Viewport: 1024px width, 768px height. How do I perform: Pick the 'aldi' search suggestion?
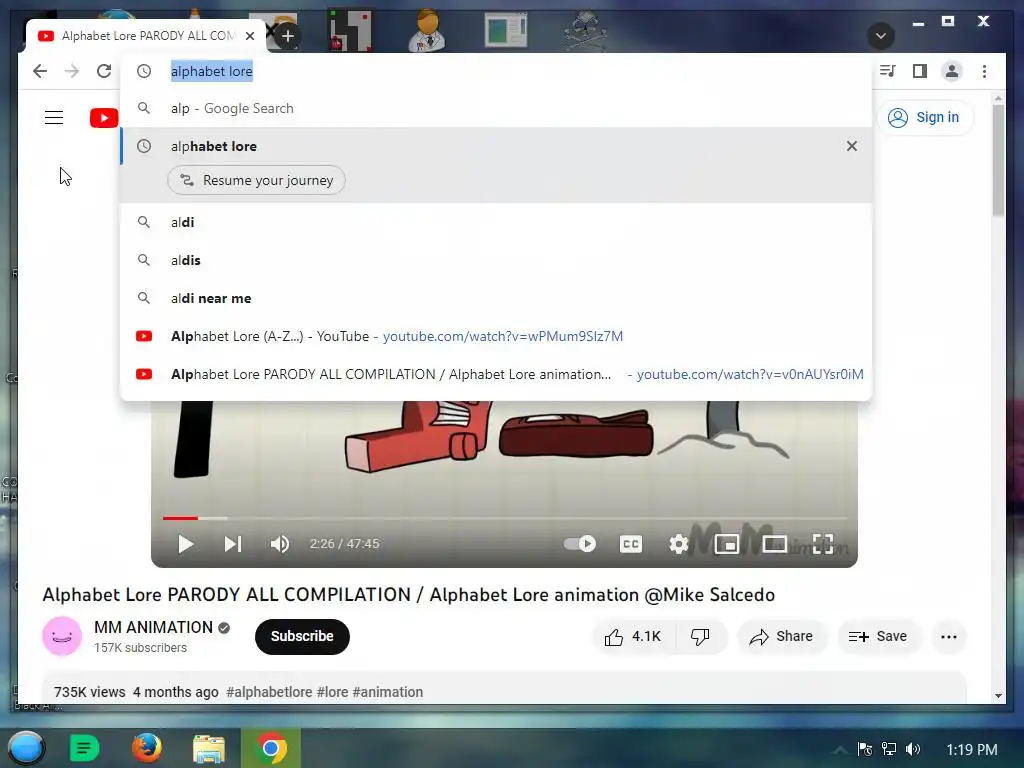click(496, 222)
